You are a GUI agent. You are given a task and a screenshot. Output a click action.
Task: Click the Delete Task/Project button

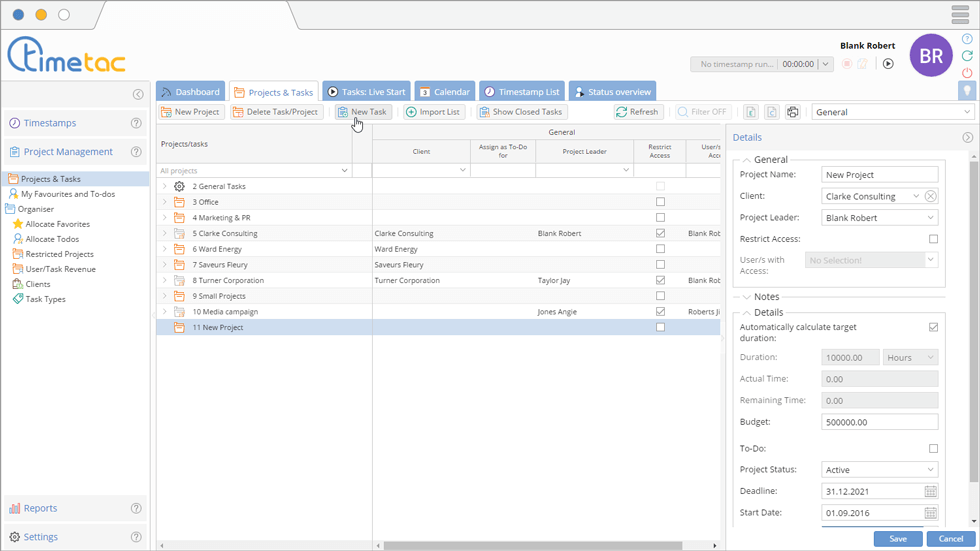(276, 112)
